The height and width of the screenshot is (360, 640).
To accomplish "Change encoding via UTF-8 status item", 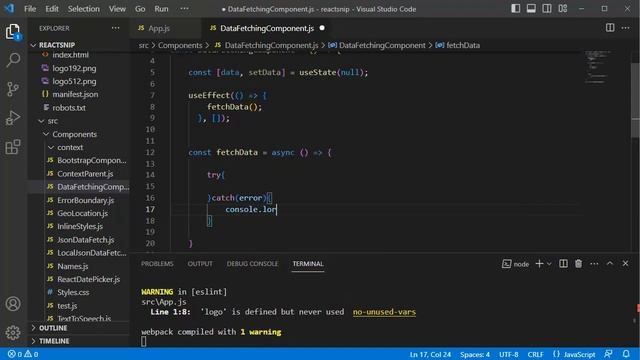I will point(509,354).
